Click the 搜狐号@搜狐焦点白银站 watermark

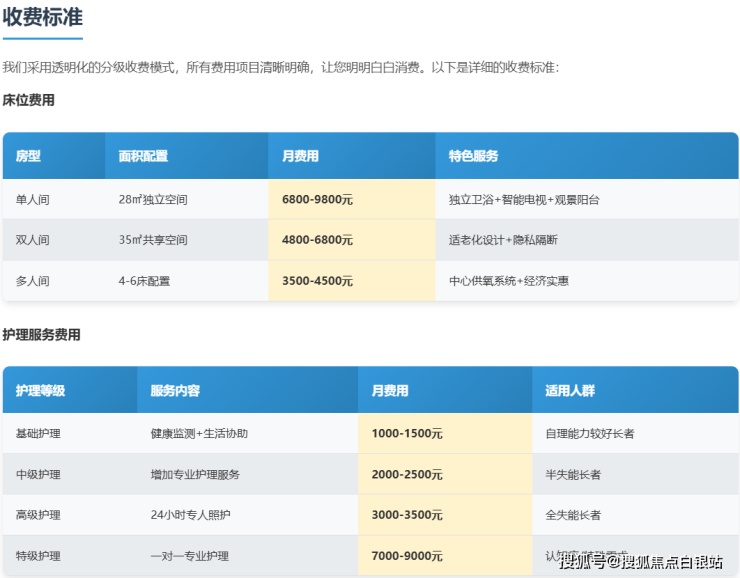[x=640, y=562]
